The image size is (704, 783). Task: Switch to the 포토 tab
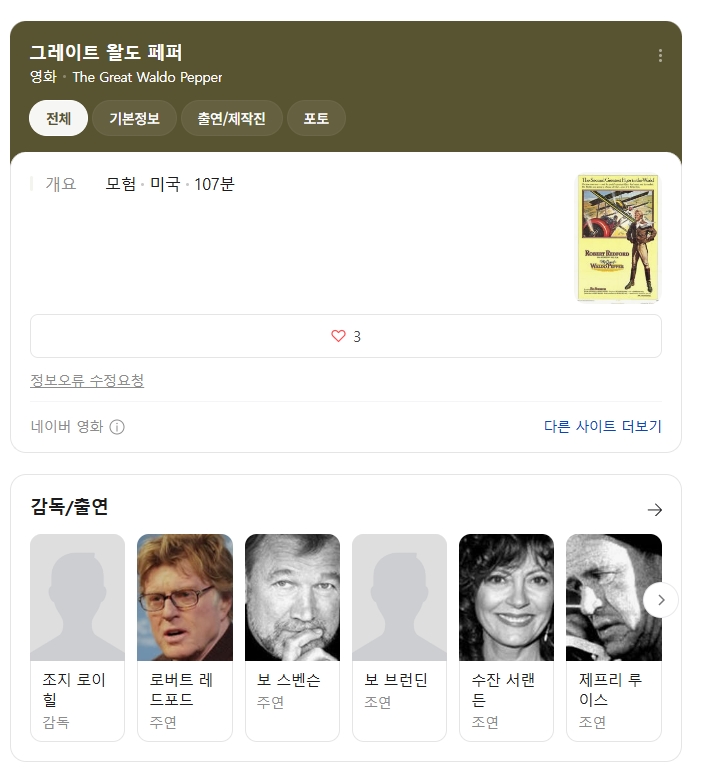[x=316, y=118]
